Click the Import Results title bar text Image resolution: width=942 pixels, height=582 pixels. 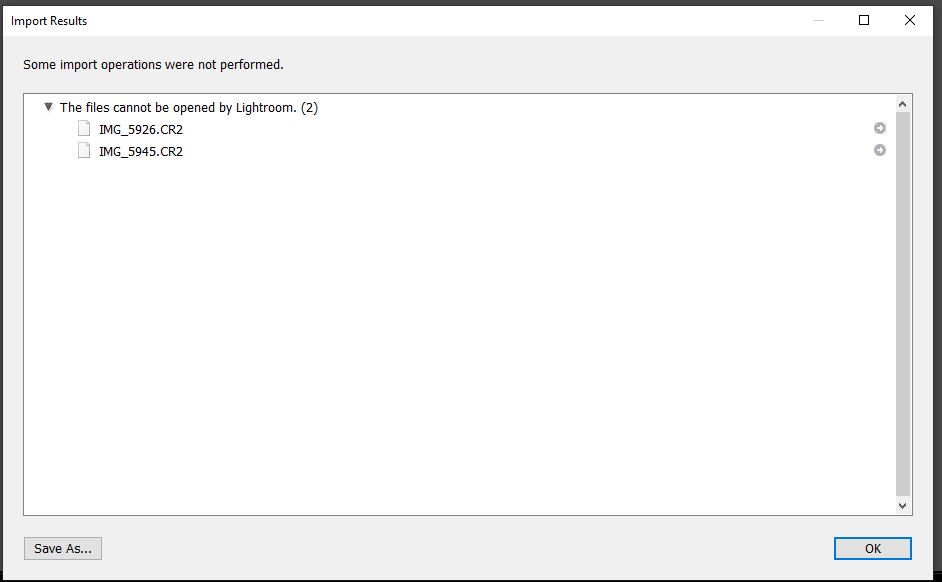[x=49, y=21]
